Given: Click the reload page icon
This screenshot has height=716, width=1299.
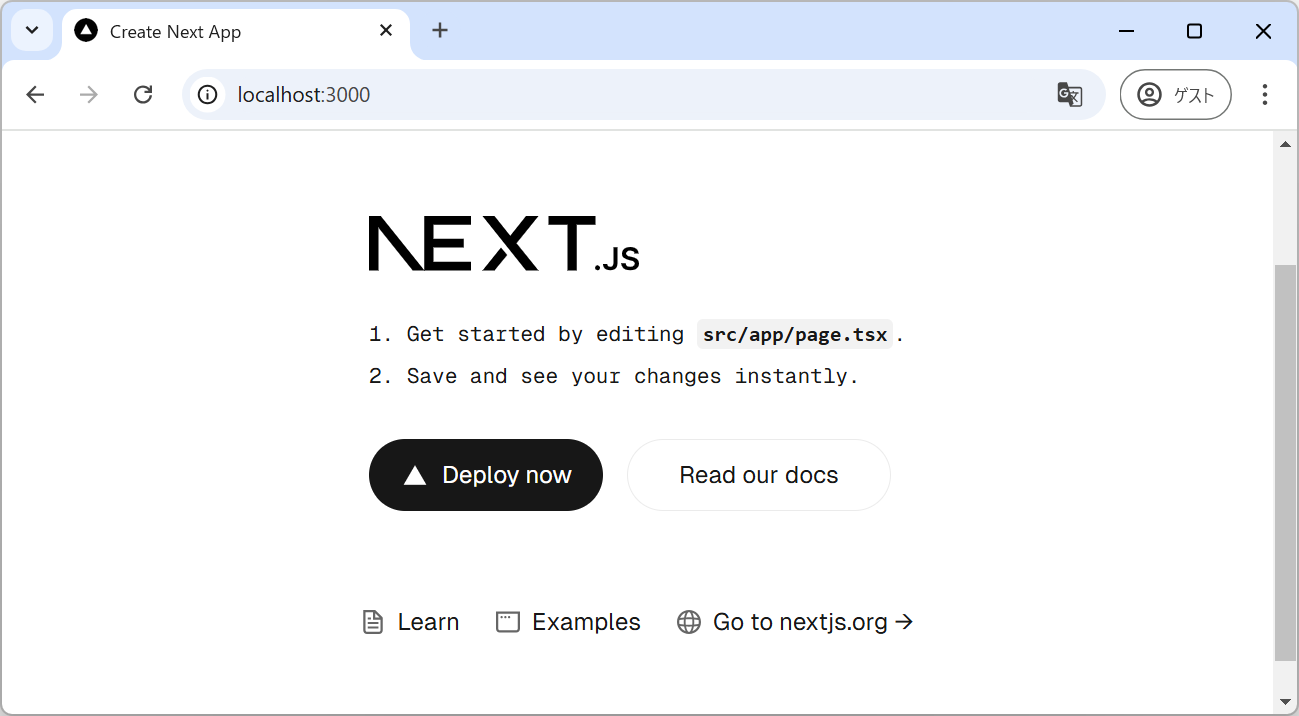Looking at the screenshot, I should (x=143, y=95).
